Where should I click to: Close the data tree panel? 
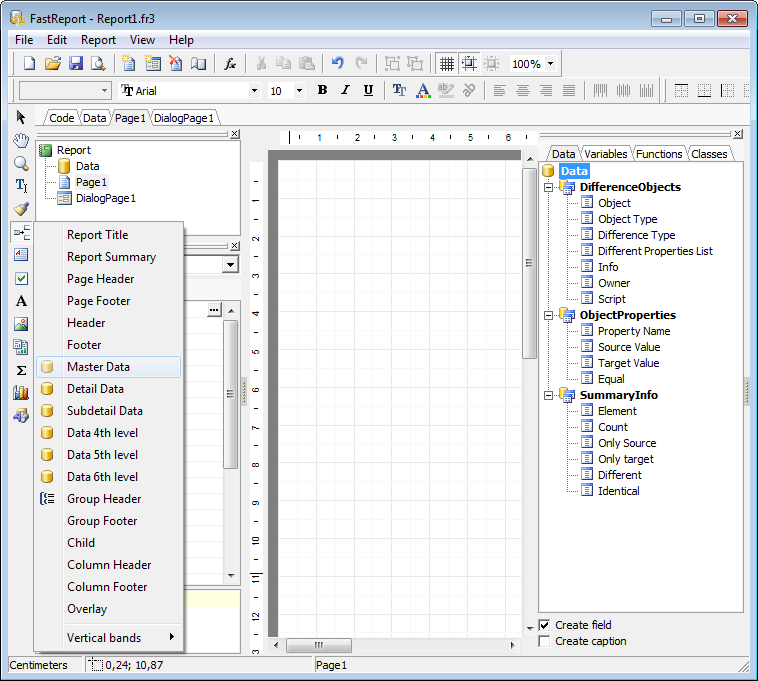(738, 134)
